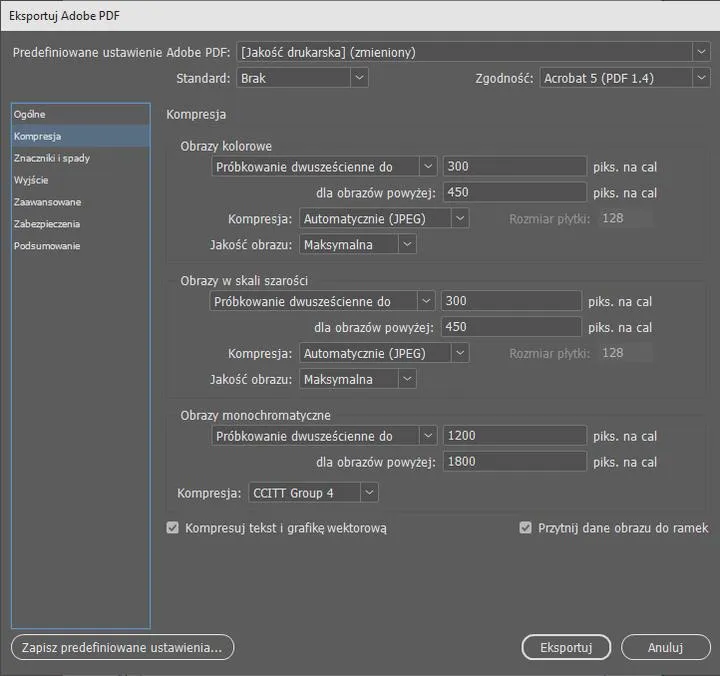Show the Podsumowanie section
Image resolution: width=720 pixels, height=676 pixels.
pos(47,246)
